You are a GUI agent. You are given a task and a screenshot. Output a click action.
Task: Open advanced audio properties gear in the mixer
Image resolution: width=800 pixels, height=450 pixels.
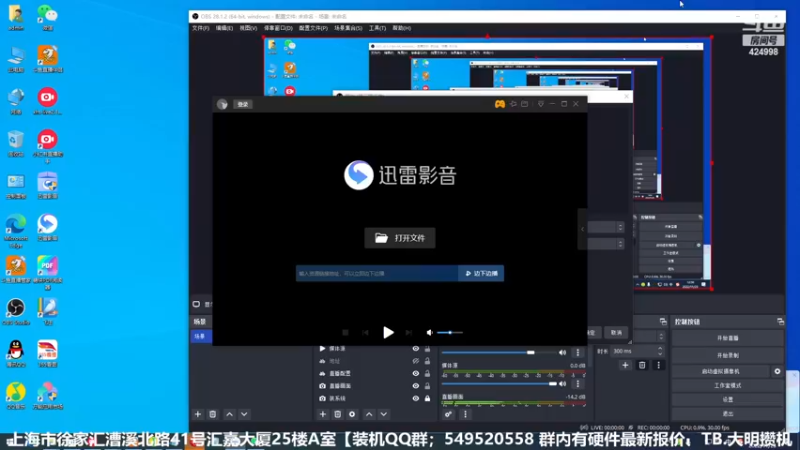tap(448, 414)
